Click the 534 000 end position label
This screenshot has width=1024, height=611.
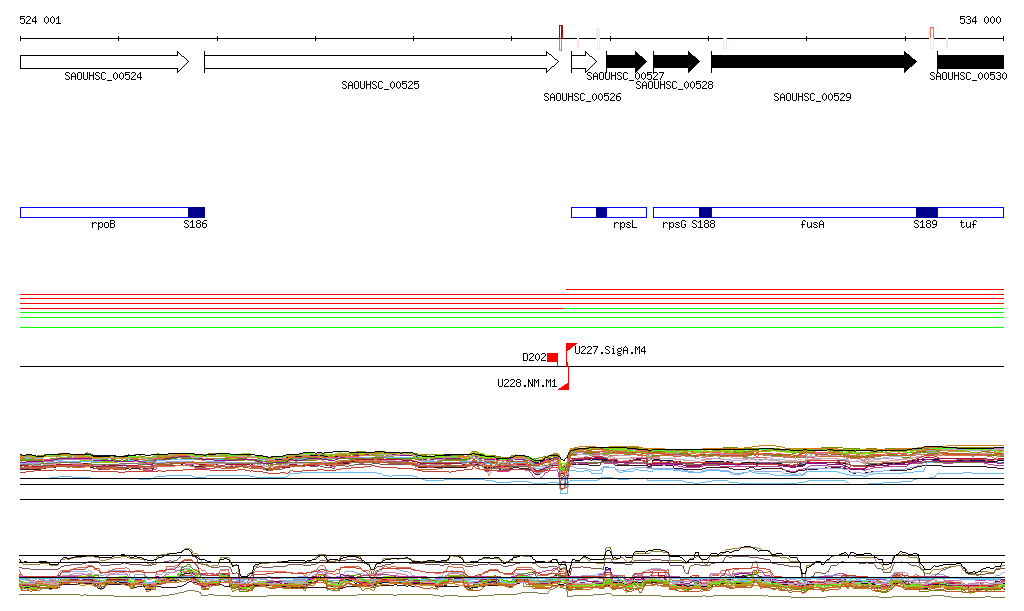point(980,20)
